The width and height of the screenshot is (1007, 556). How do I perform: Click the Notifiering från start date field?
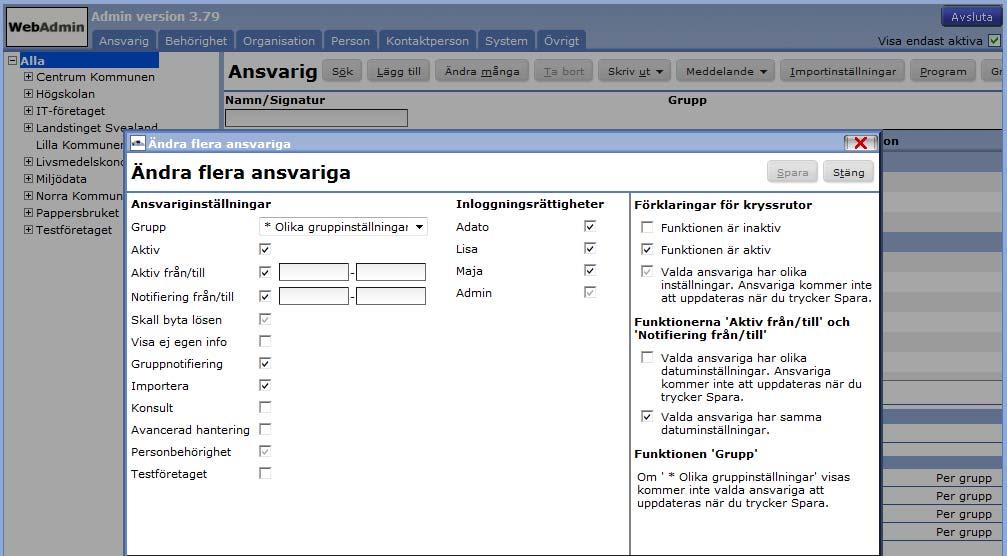coord(314,296)
